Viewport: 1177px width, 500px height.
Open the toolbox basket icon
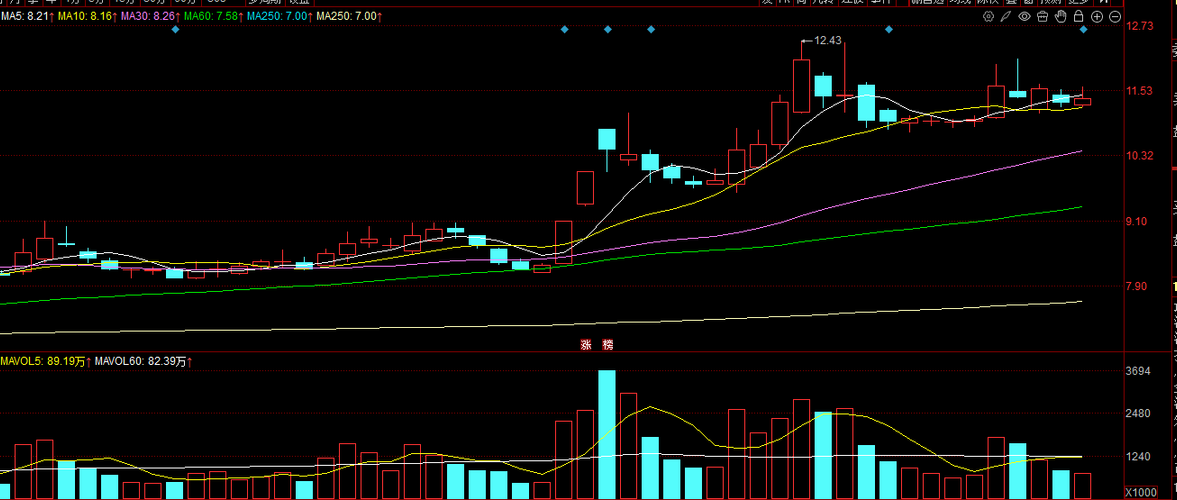[x=1043, y=17]
